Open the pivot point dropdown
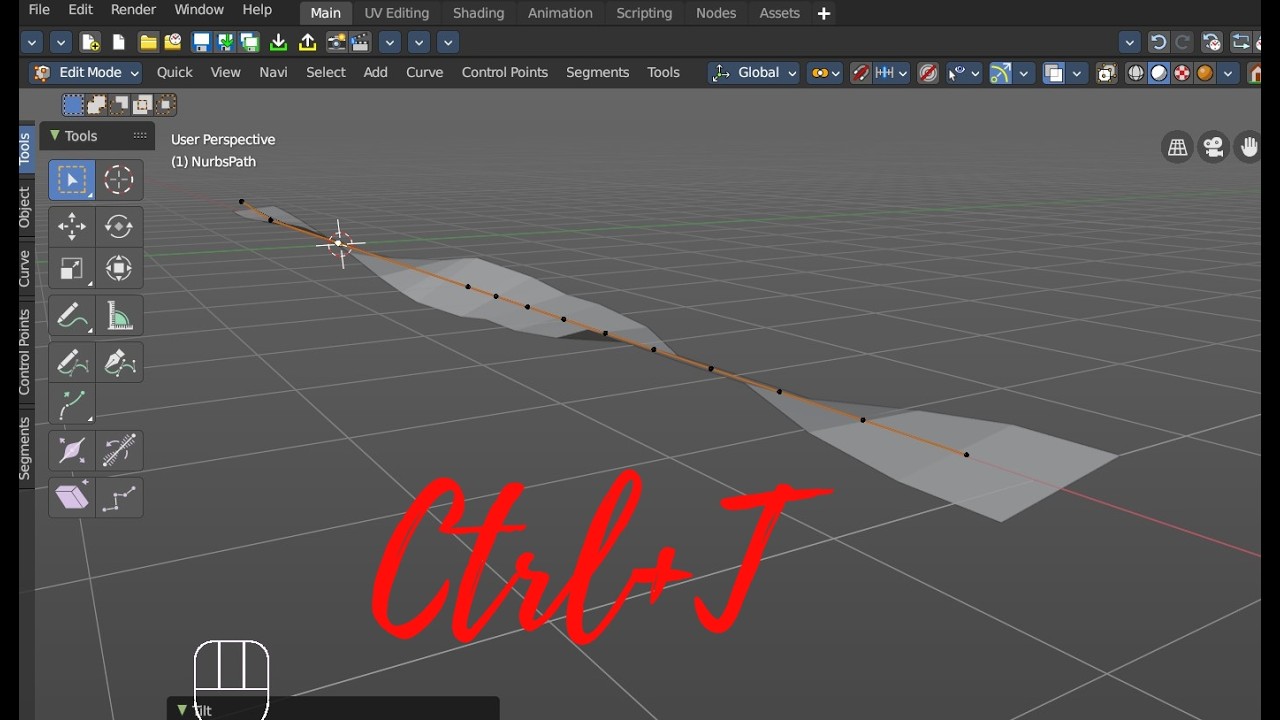Image resolution: width=1280 pixels, height=720 pixels. click(x=824, y=73)
